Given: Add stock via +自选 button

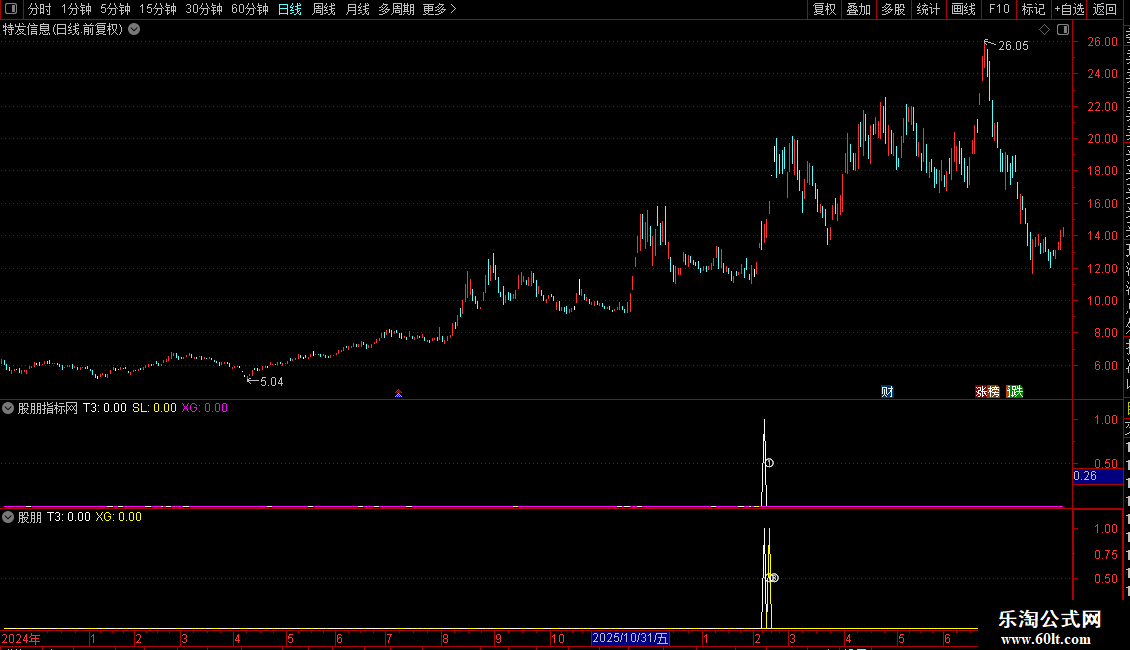Looking at the screenshot, I should [1069, 9].
